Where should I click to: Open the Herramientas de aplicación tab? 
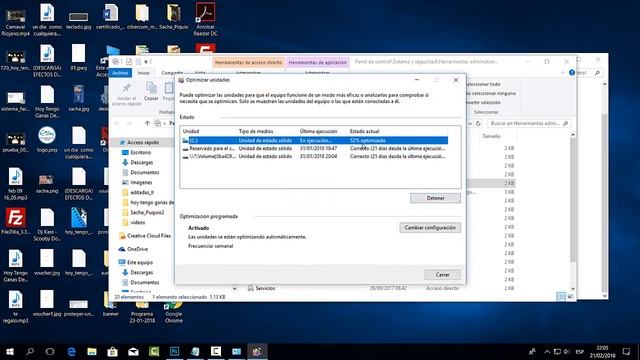[318, 62]
